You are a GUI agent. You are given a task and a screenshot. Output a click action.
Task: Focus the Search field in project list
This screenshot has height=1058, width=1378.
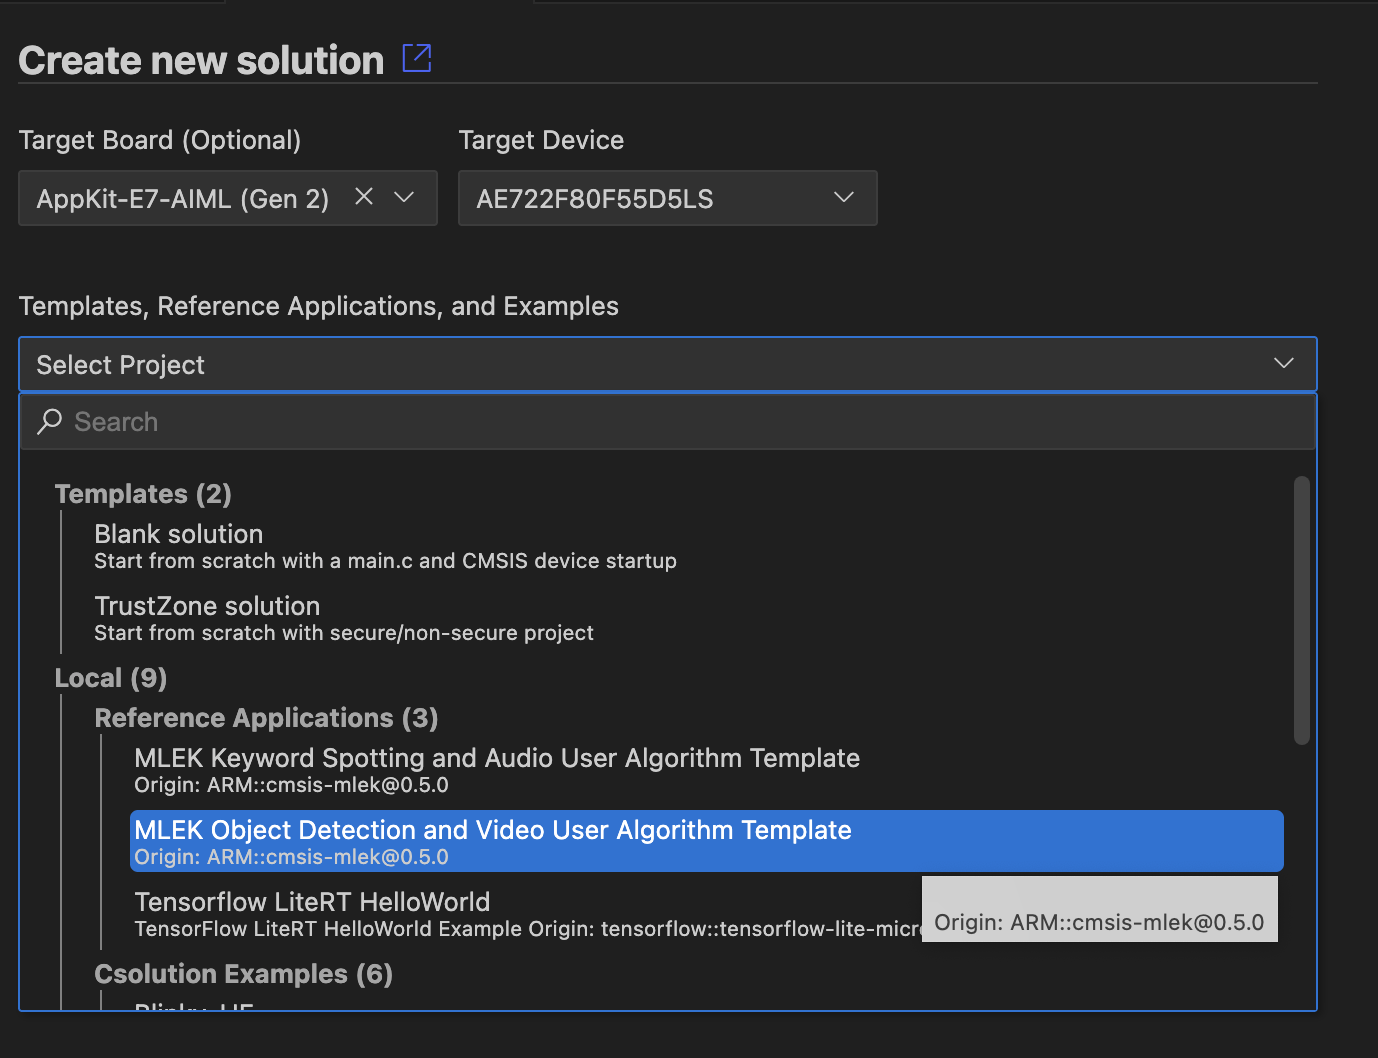[x=667, y=422]
